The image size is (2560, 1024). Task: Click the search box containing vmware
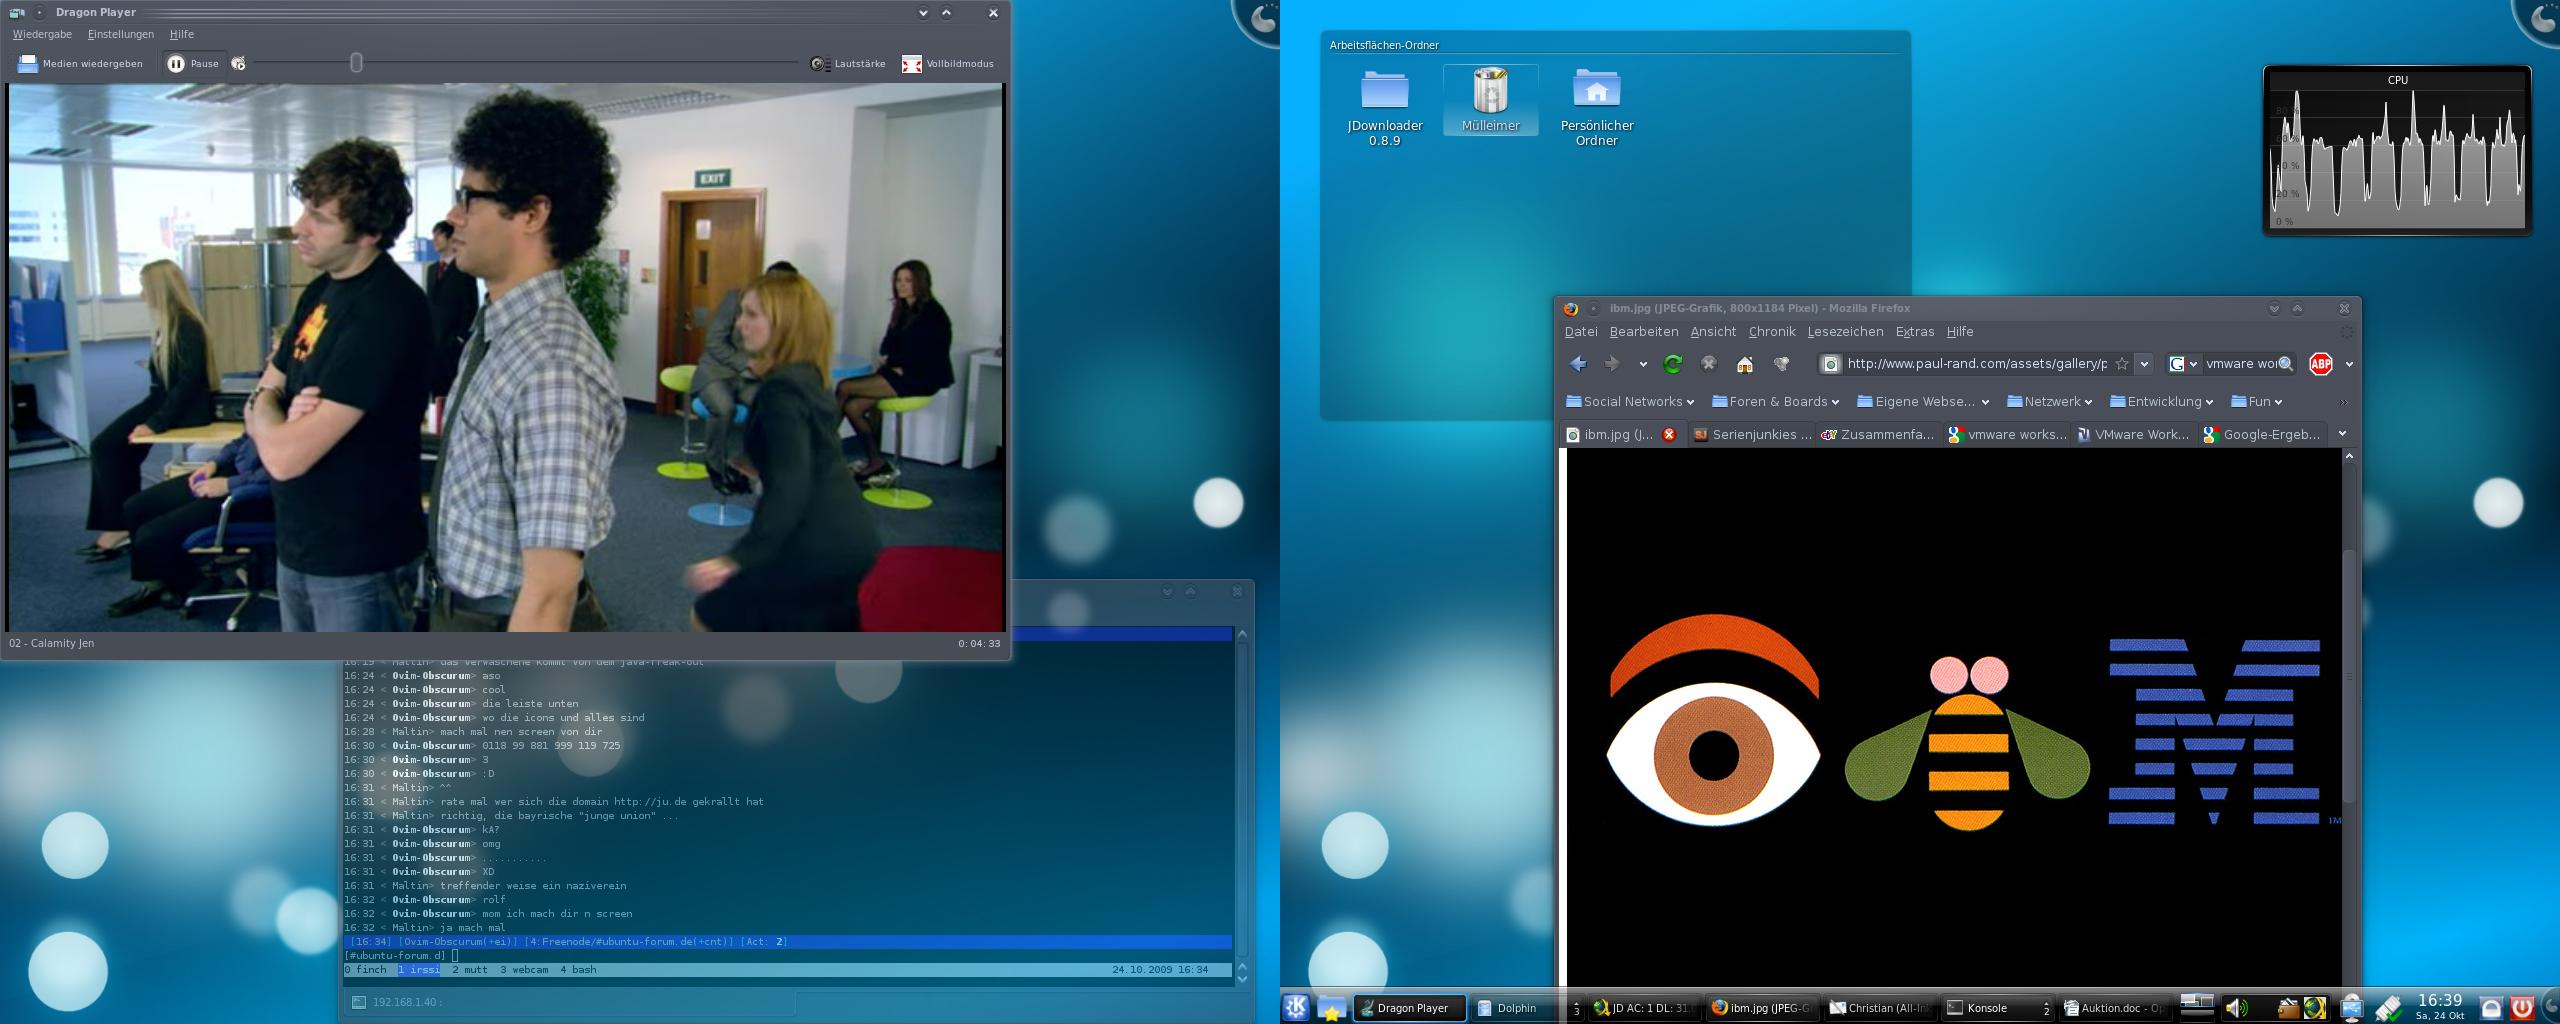(x=2240, y=364)
